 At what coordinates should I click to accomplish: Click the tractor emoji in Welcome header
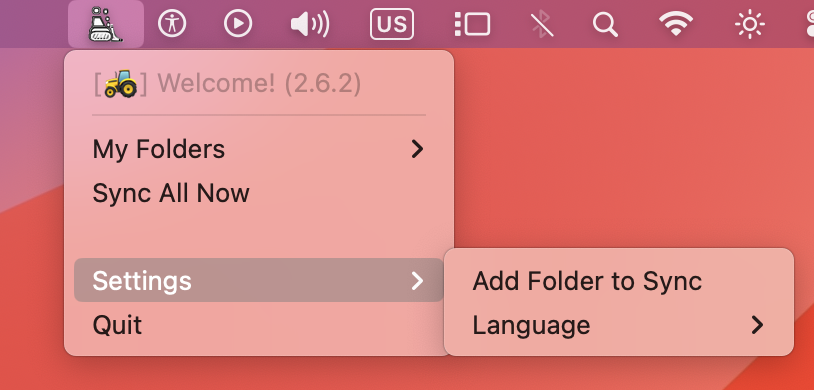[x=120, y=84]
